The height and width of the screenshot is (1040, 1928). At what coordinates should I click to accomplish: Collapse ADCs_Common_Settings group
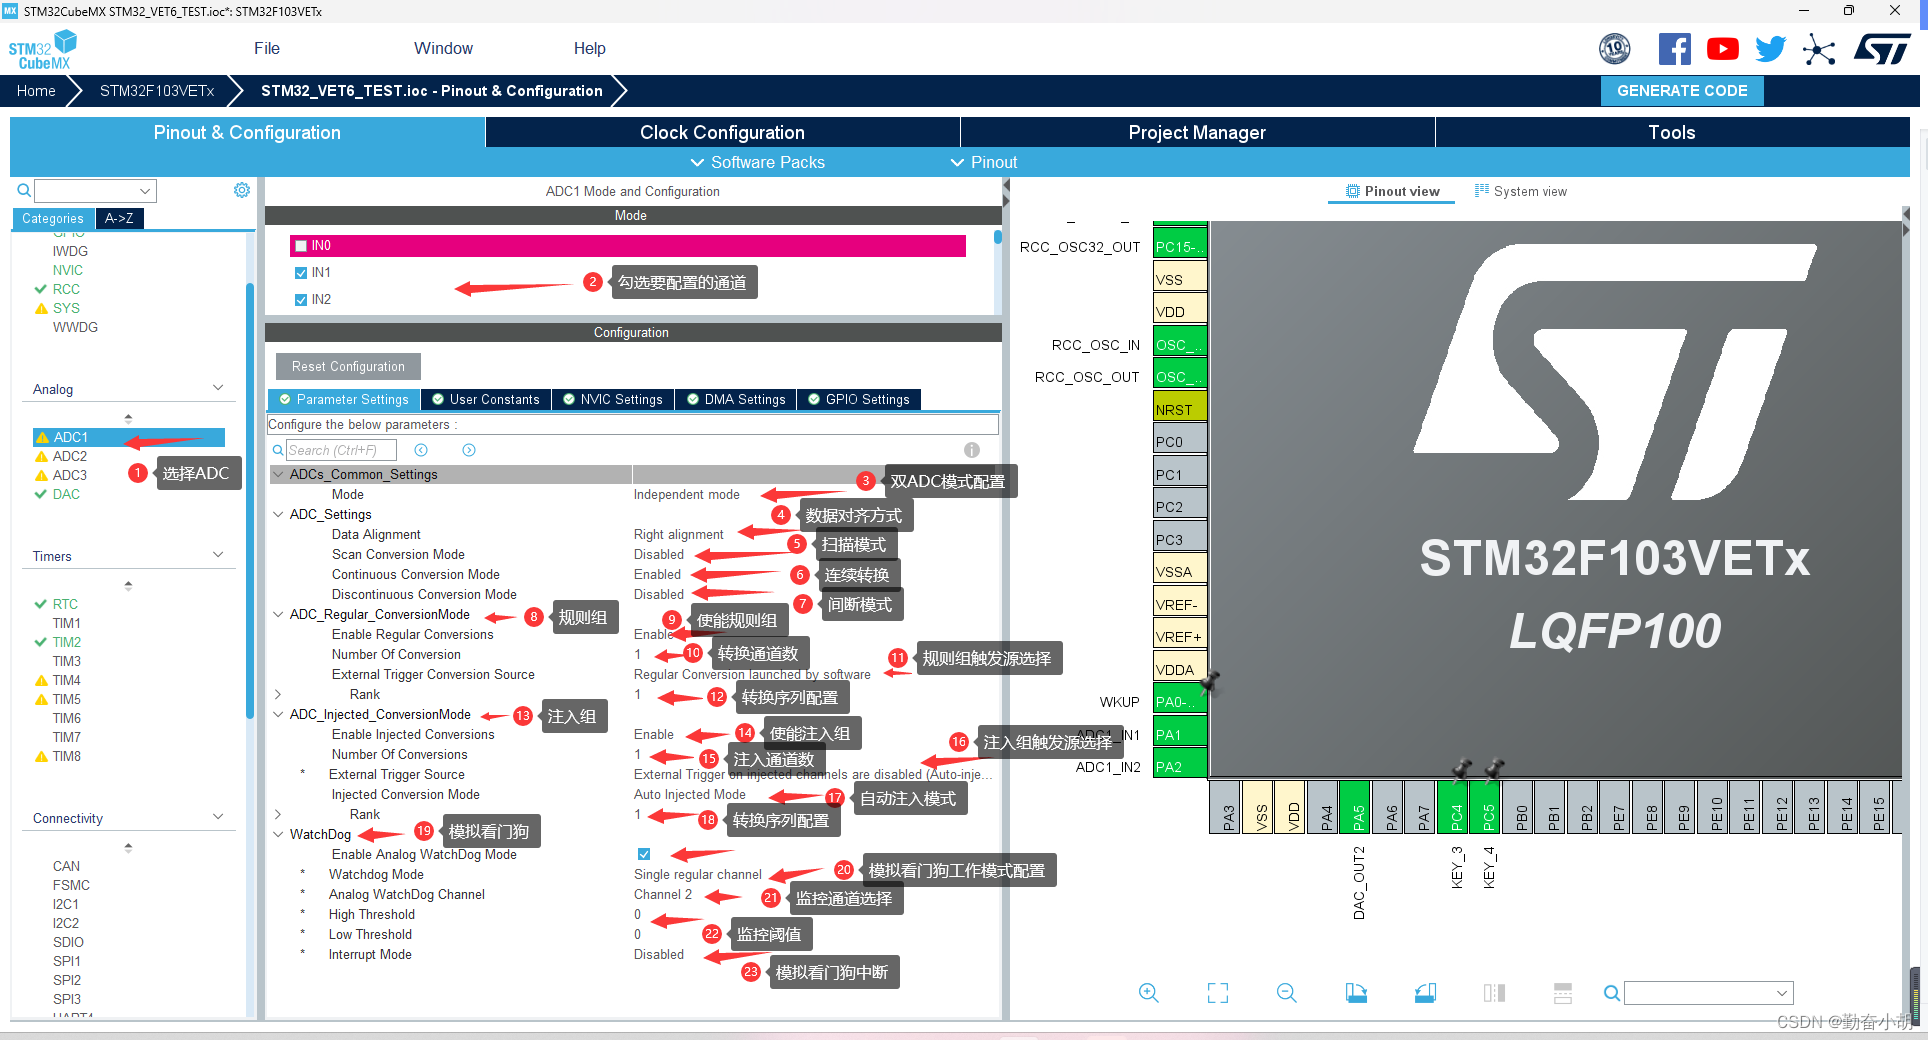(278, 474)
